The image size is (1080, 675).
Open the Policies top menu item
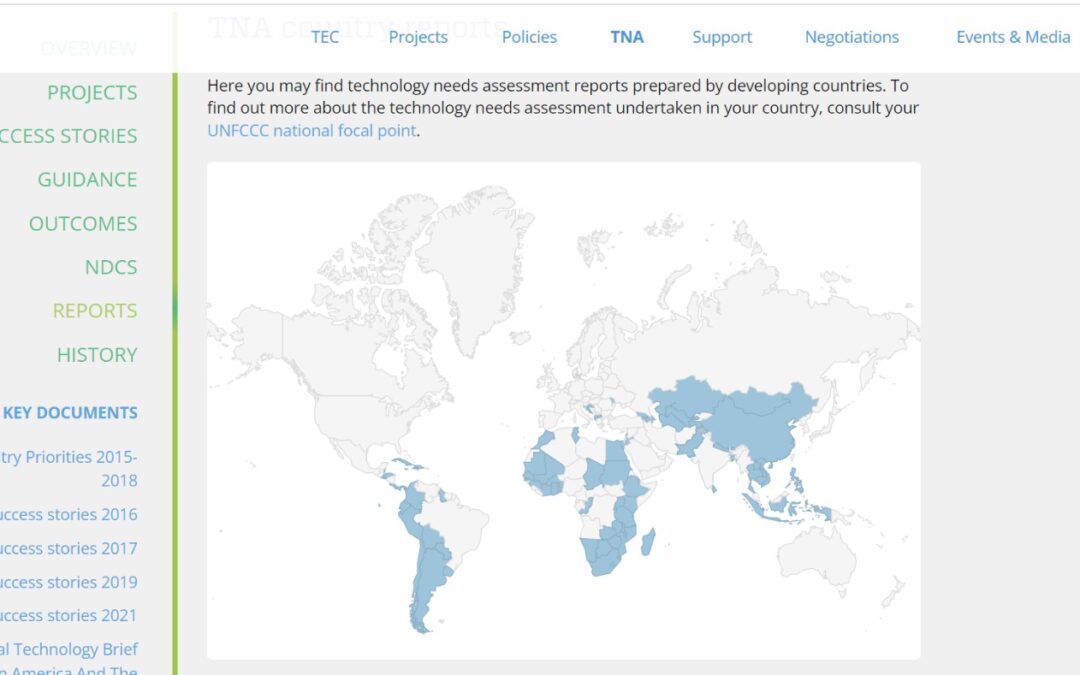click(x=529, y=37)
